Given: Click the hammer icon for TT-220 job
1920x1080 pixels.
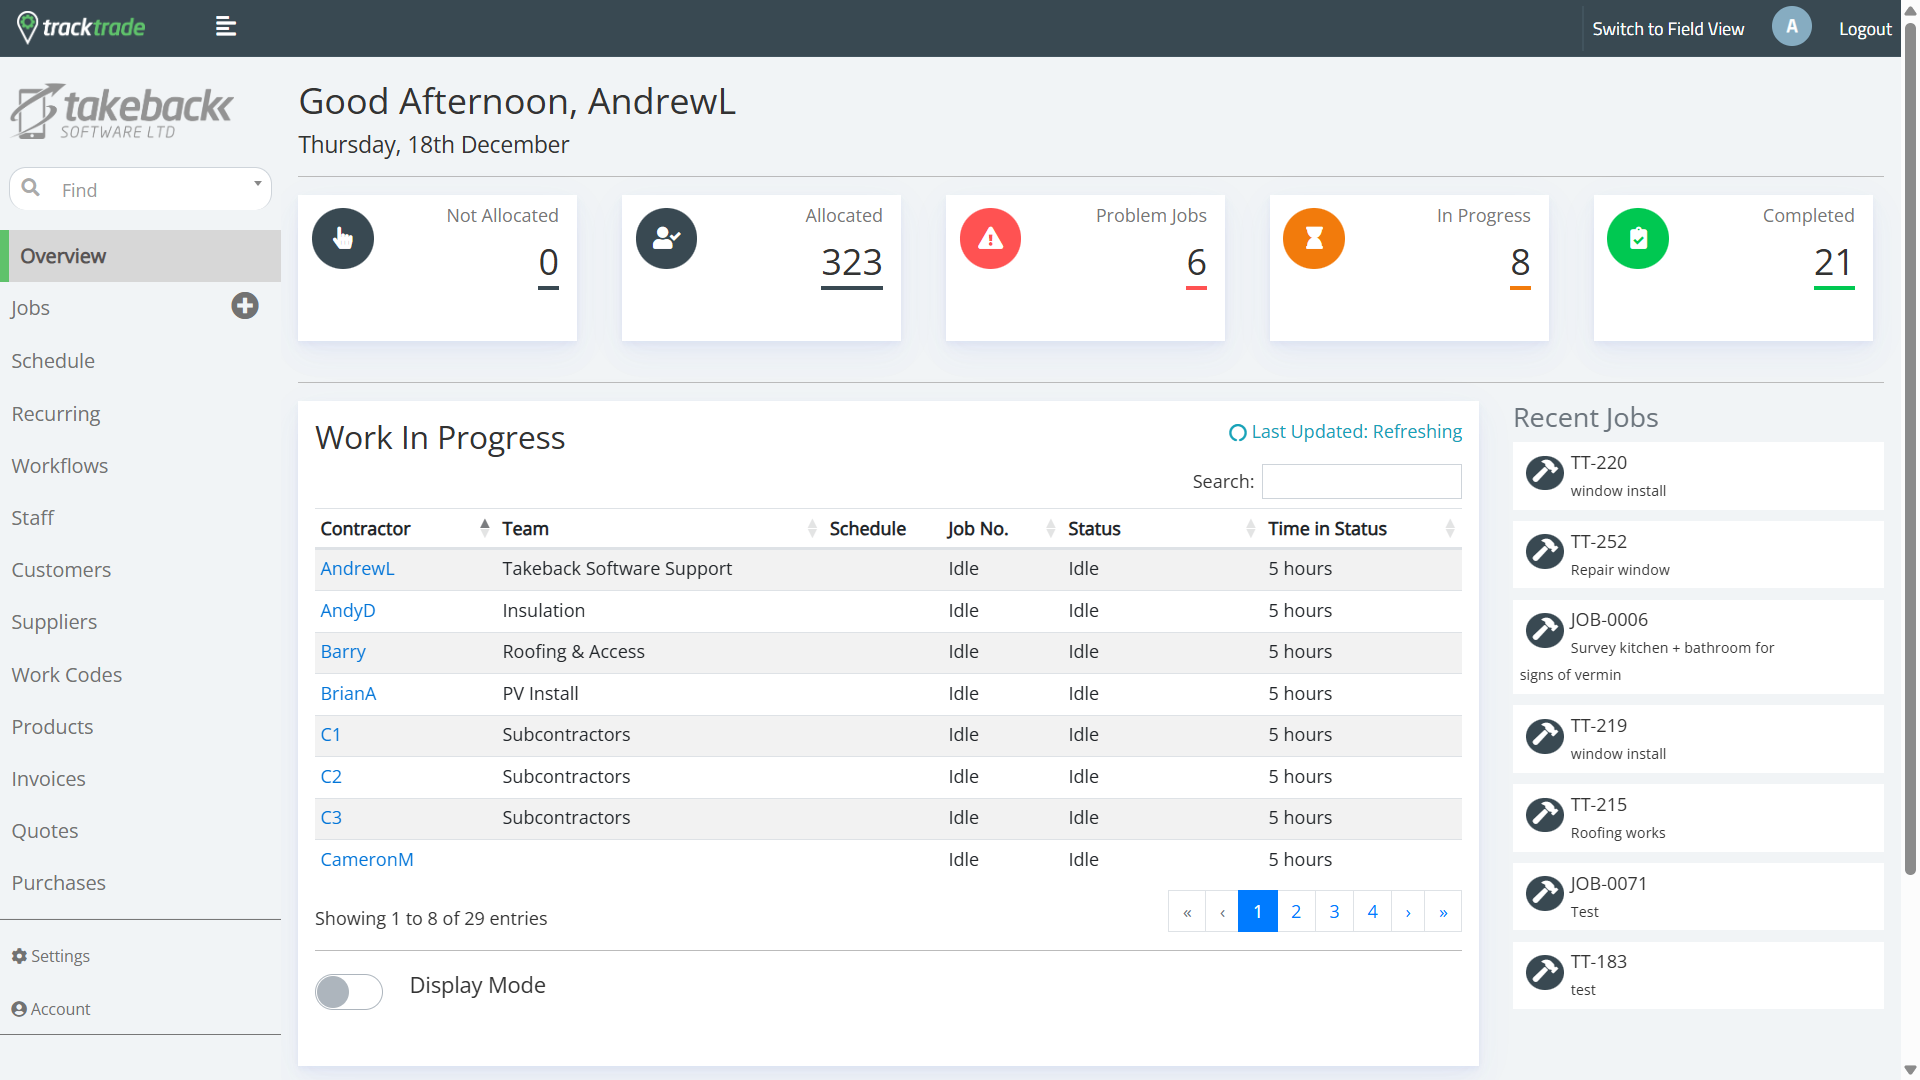Looking at the screenshot, I should tap(1544, 472).
